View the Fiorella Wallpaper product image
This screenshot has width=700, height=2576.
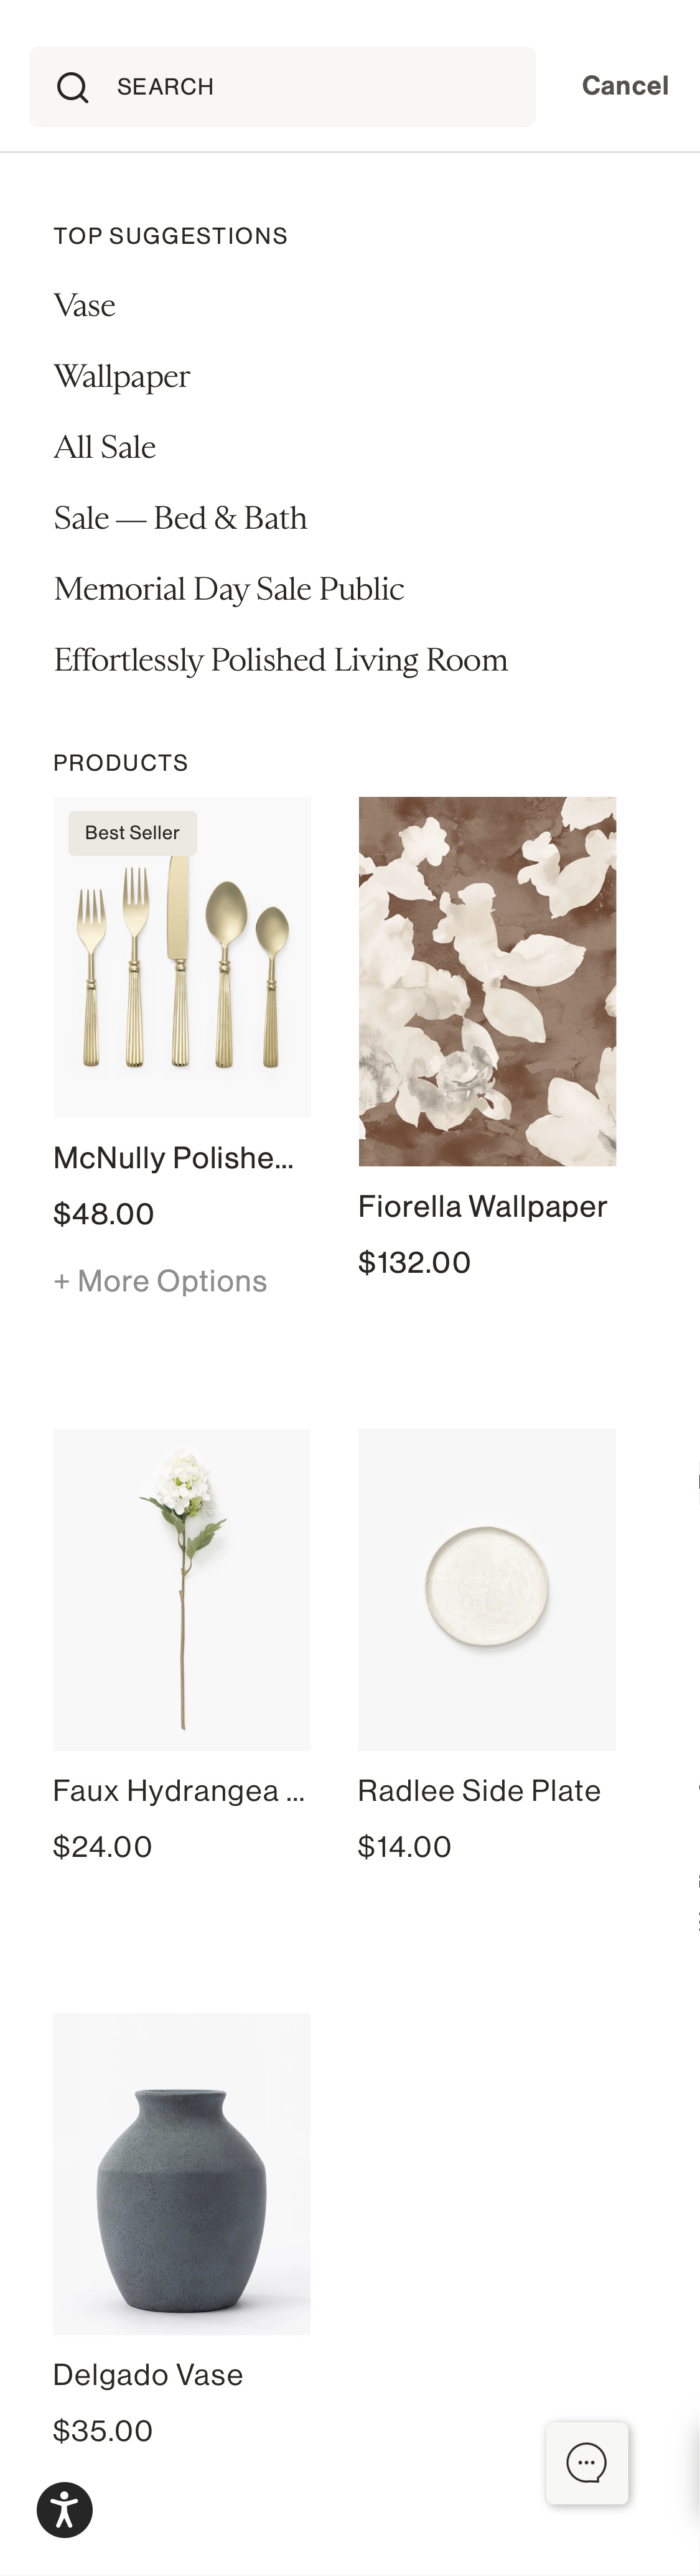pos(487,981)
